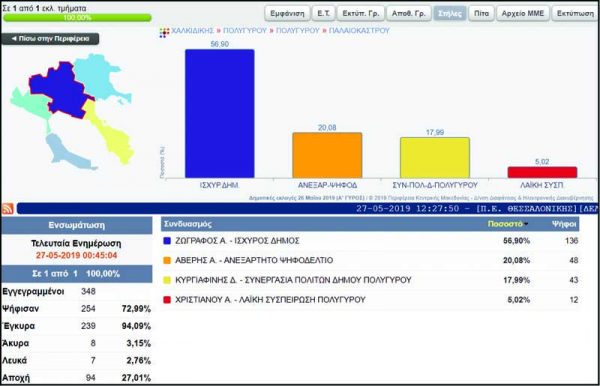Go back with Πίσω στην Περιφέρεια
600x386 pixels.
pos(50,39)
